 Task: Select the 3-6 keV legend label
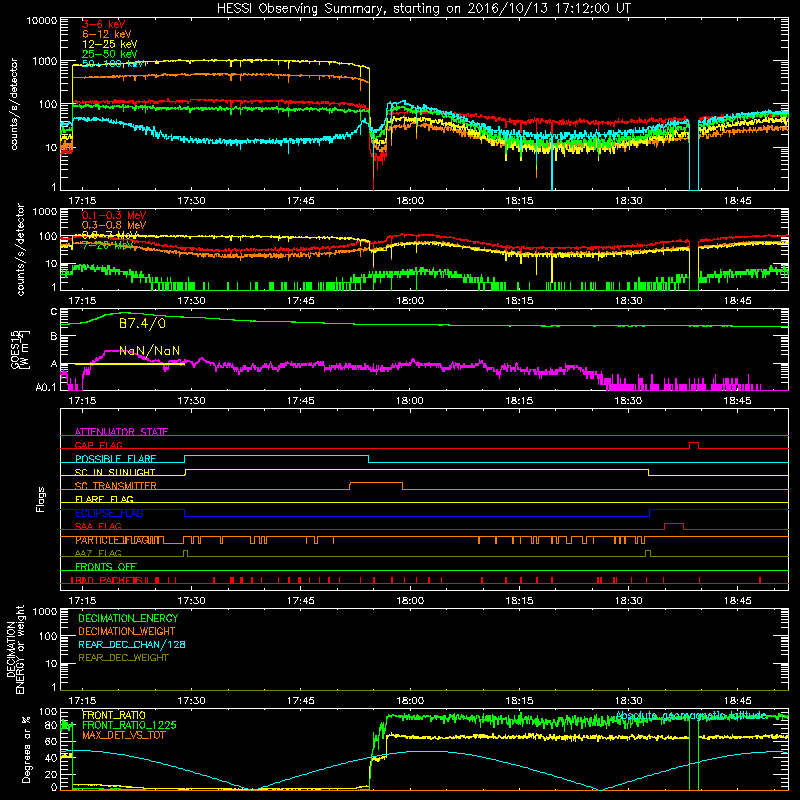[x=103, y=24]
